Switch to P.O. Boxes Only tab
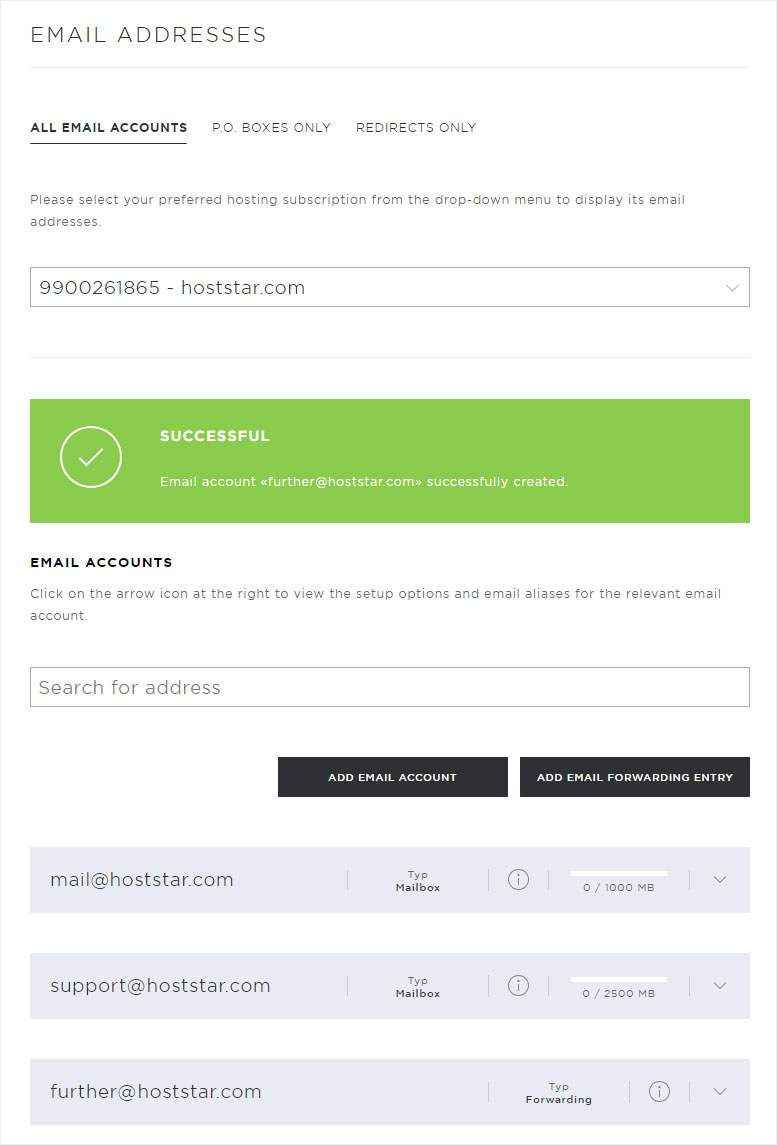 click(x=271, y=127)
